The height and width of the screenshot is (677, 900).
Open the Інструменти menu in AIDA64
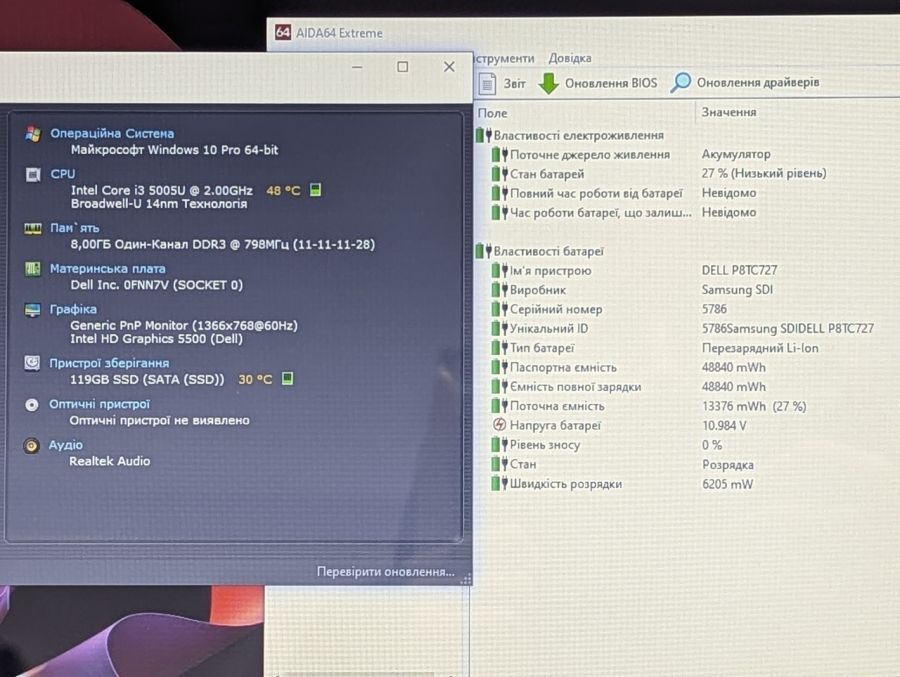click(x=504, y=58)
